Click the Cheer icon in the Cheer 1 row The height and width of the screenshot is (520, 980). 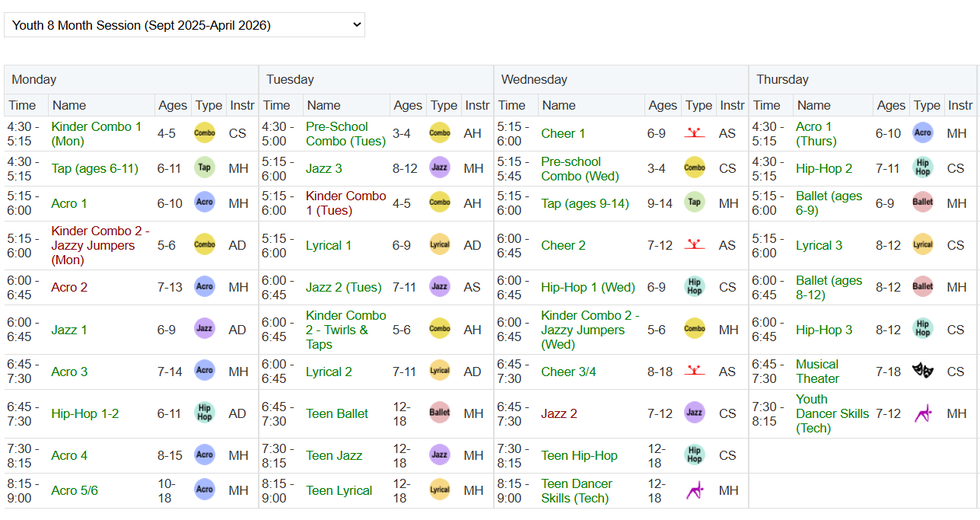tap(694, 133)
